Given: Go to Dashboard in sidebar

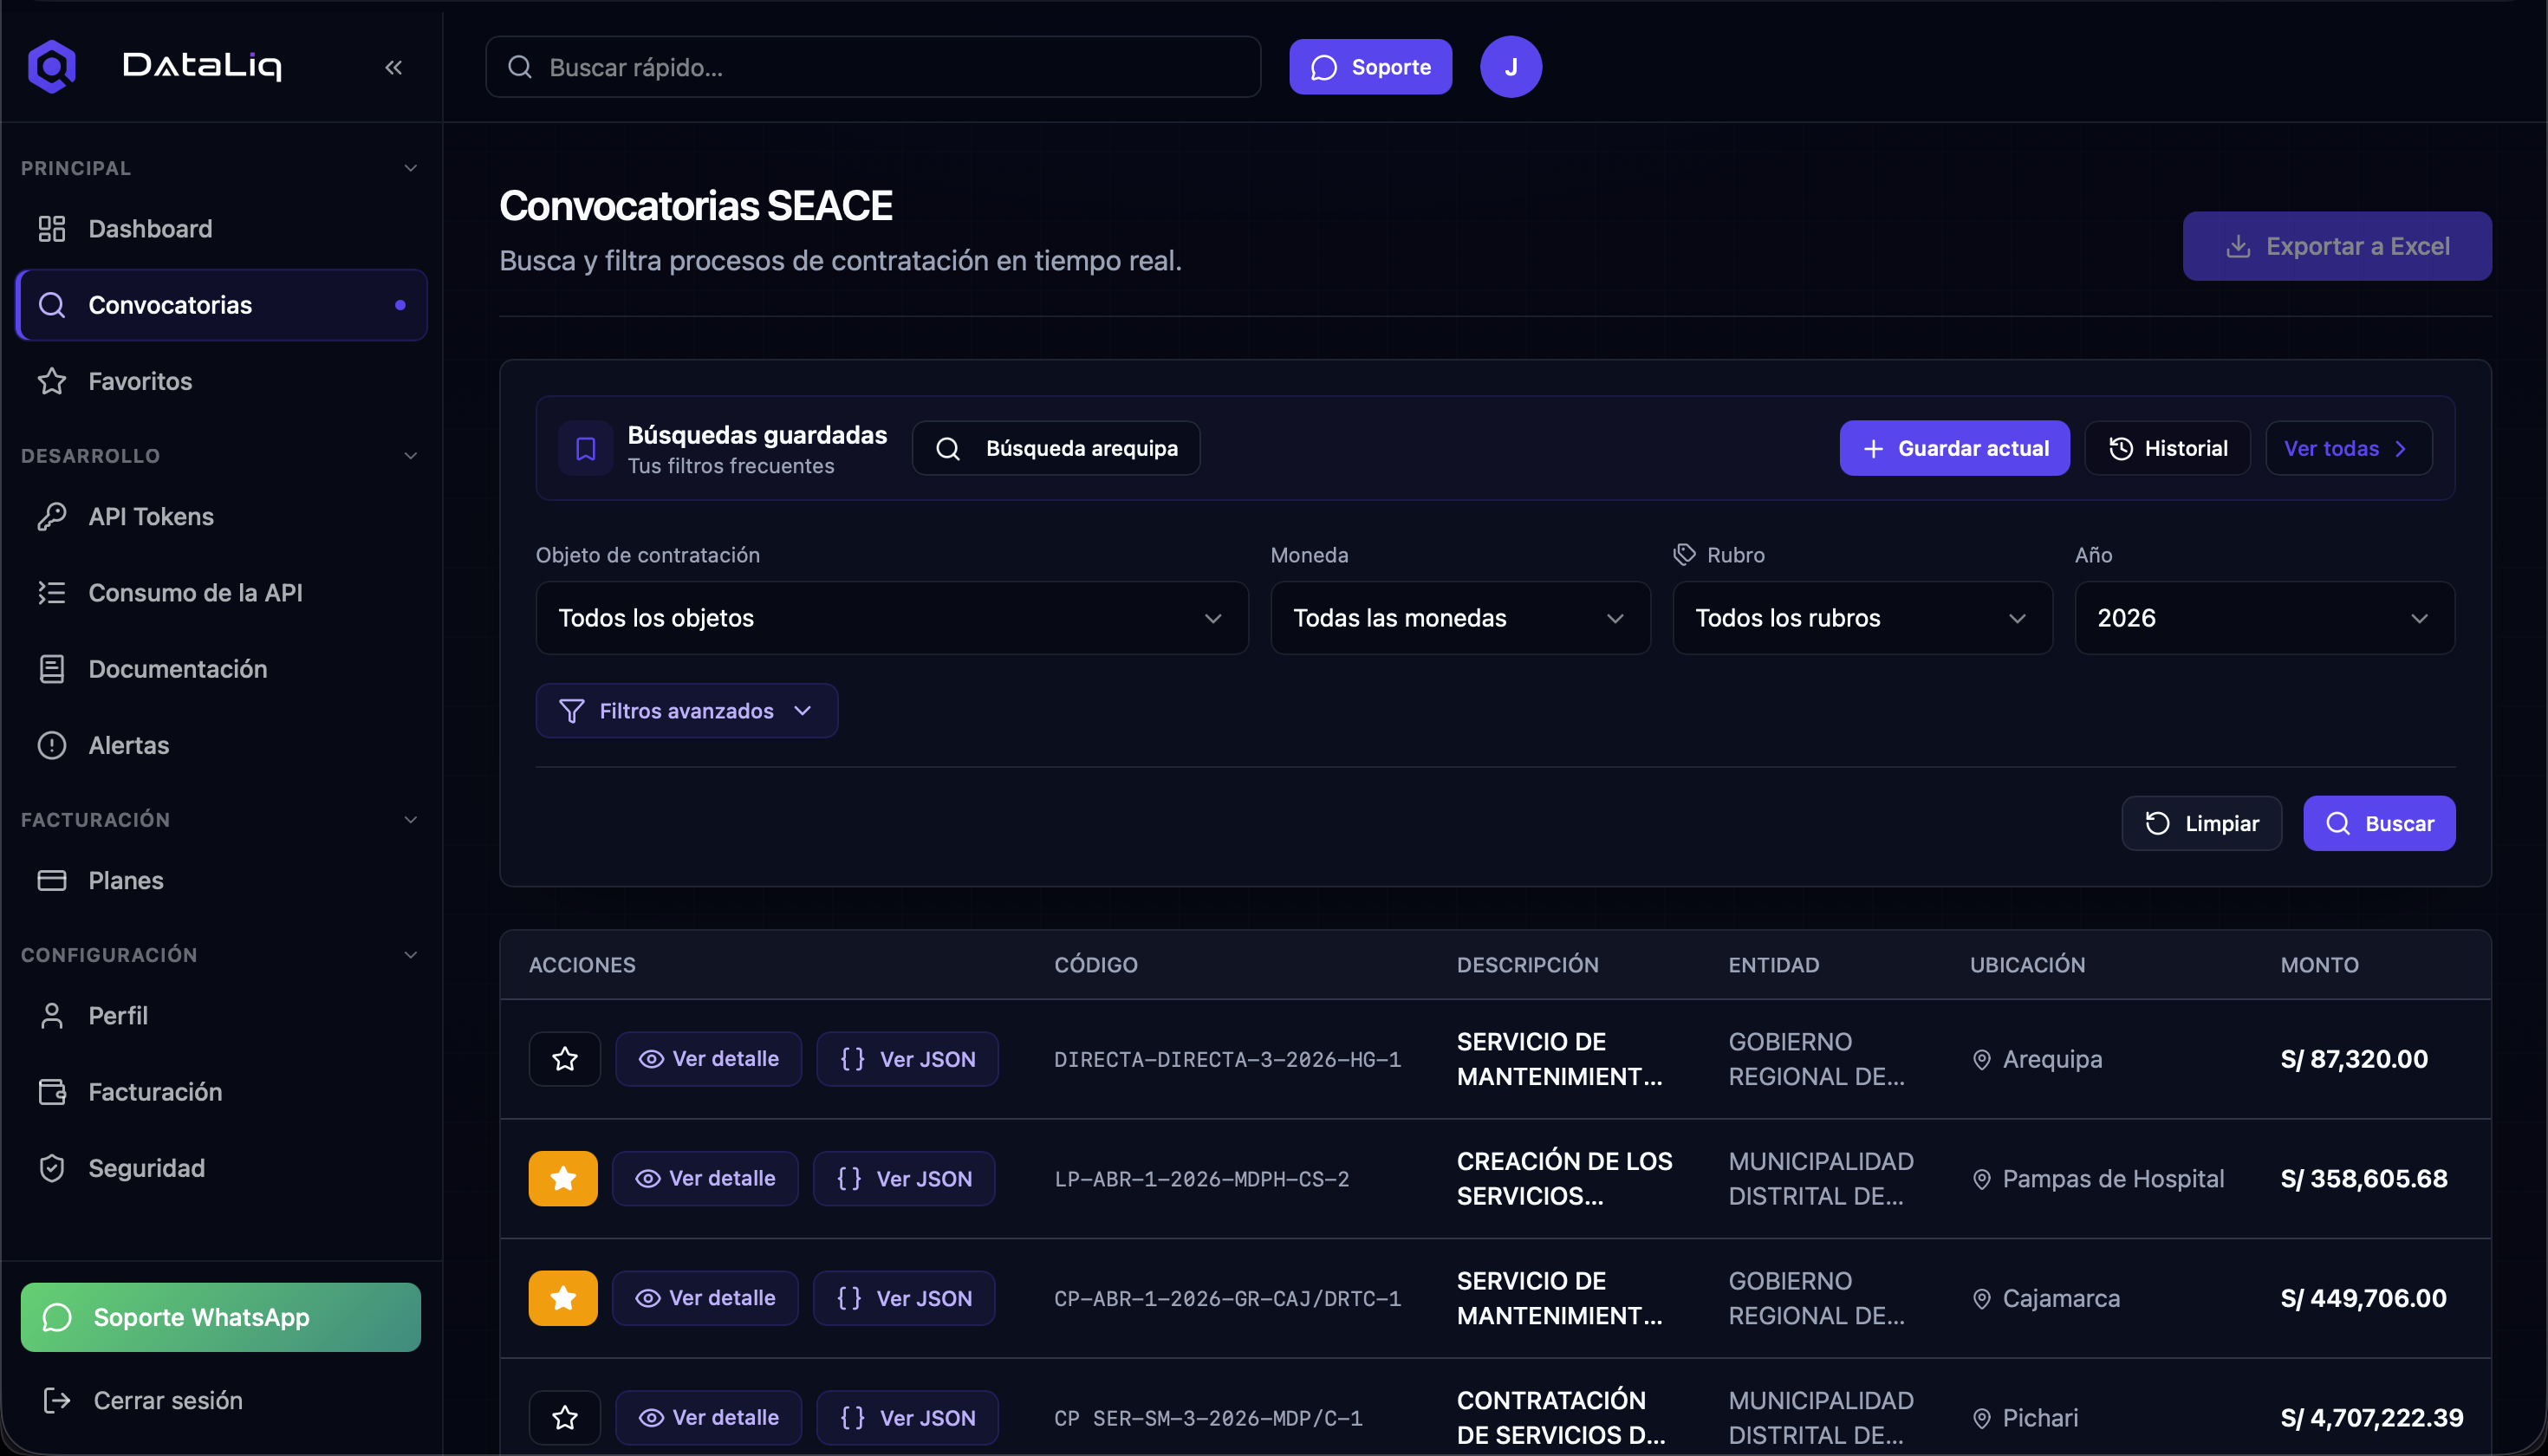Looking at the screenshot, I should tap(222, 229).
